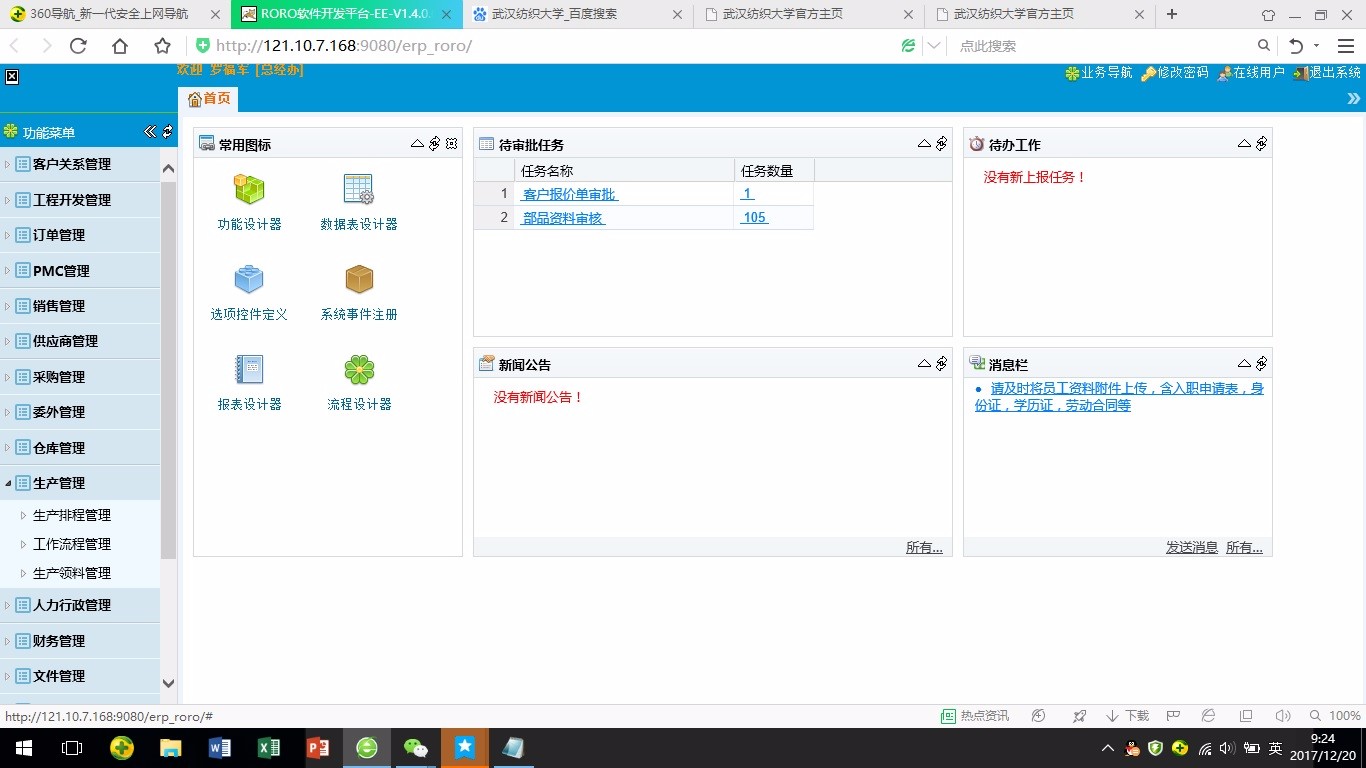Refresh the 功能菜单 sidebar icon
The height and width of the screenshot is (768, 1366).
(167, 132)
